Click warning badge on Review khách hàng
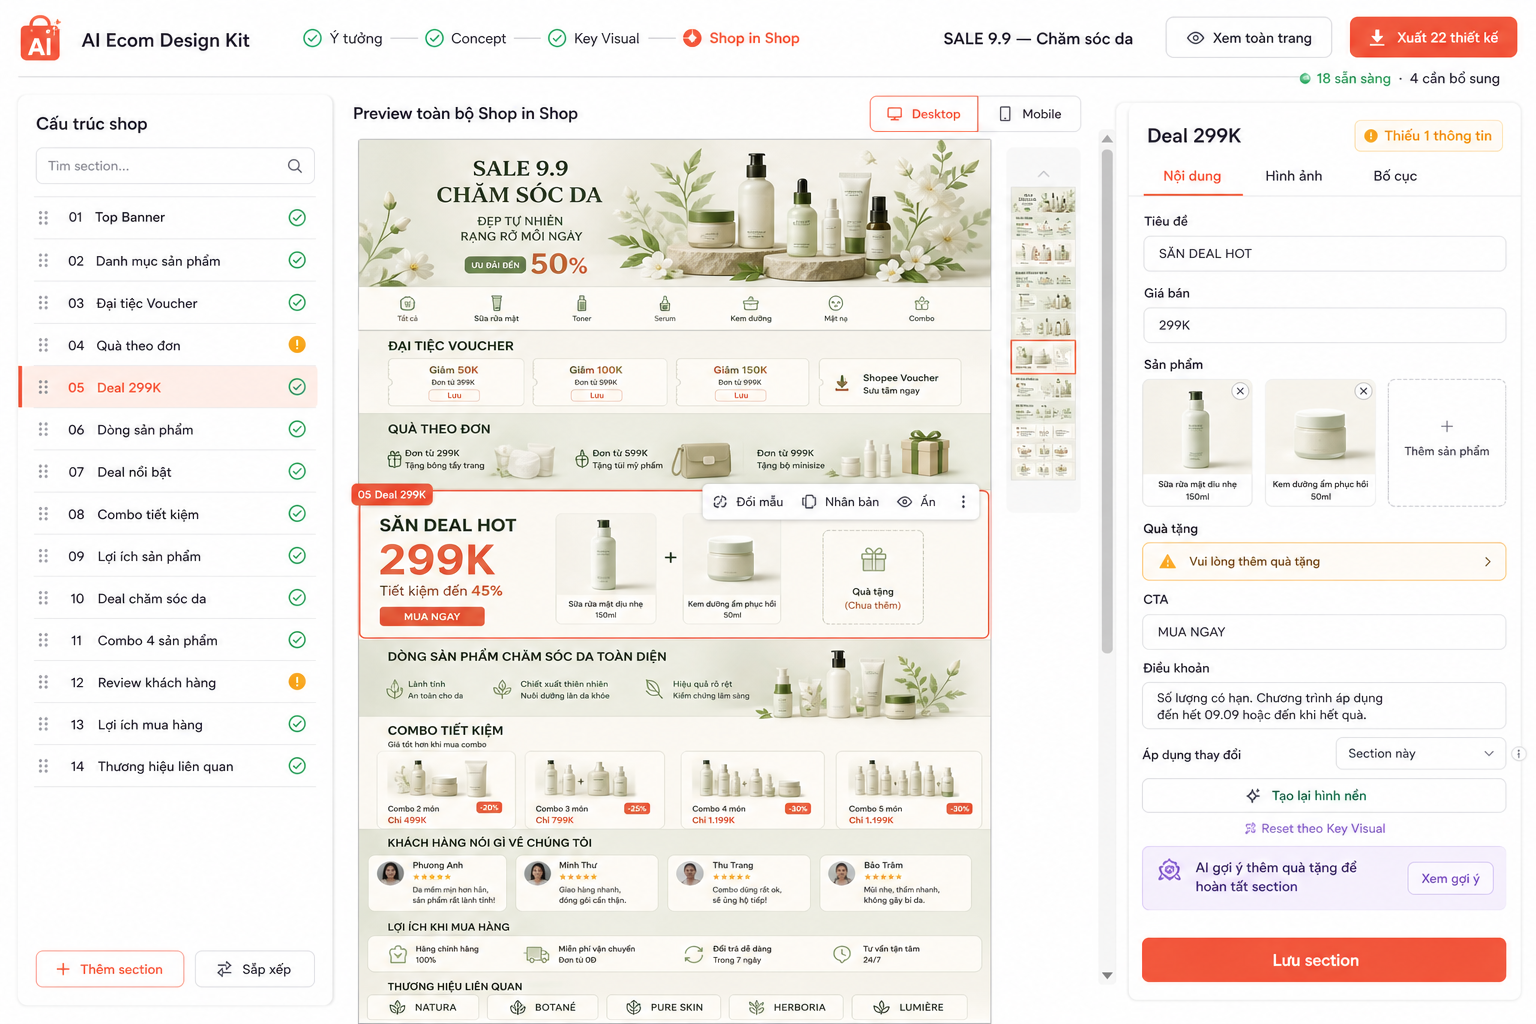This screenshot has height=1024, width=1536. point(297,682)
